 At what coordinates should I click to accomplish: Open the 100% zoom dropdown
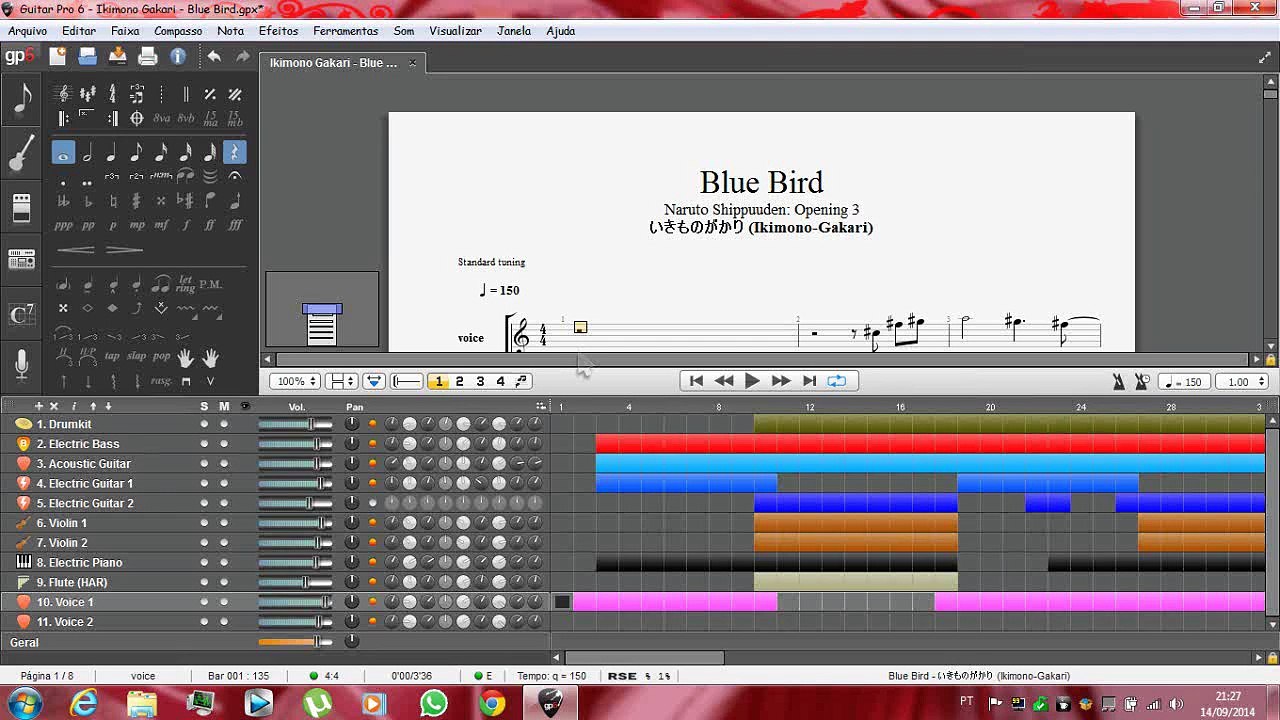coord(296,381)
